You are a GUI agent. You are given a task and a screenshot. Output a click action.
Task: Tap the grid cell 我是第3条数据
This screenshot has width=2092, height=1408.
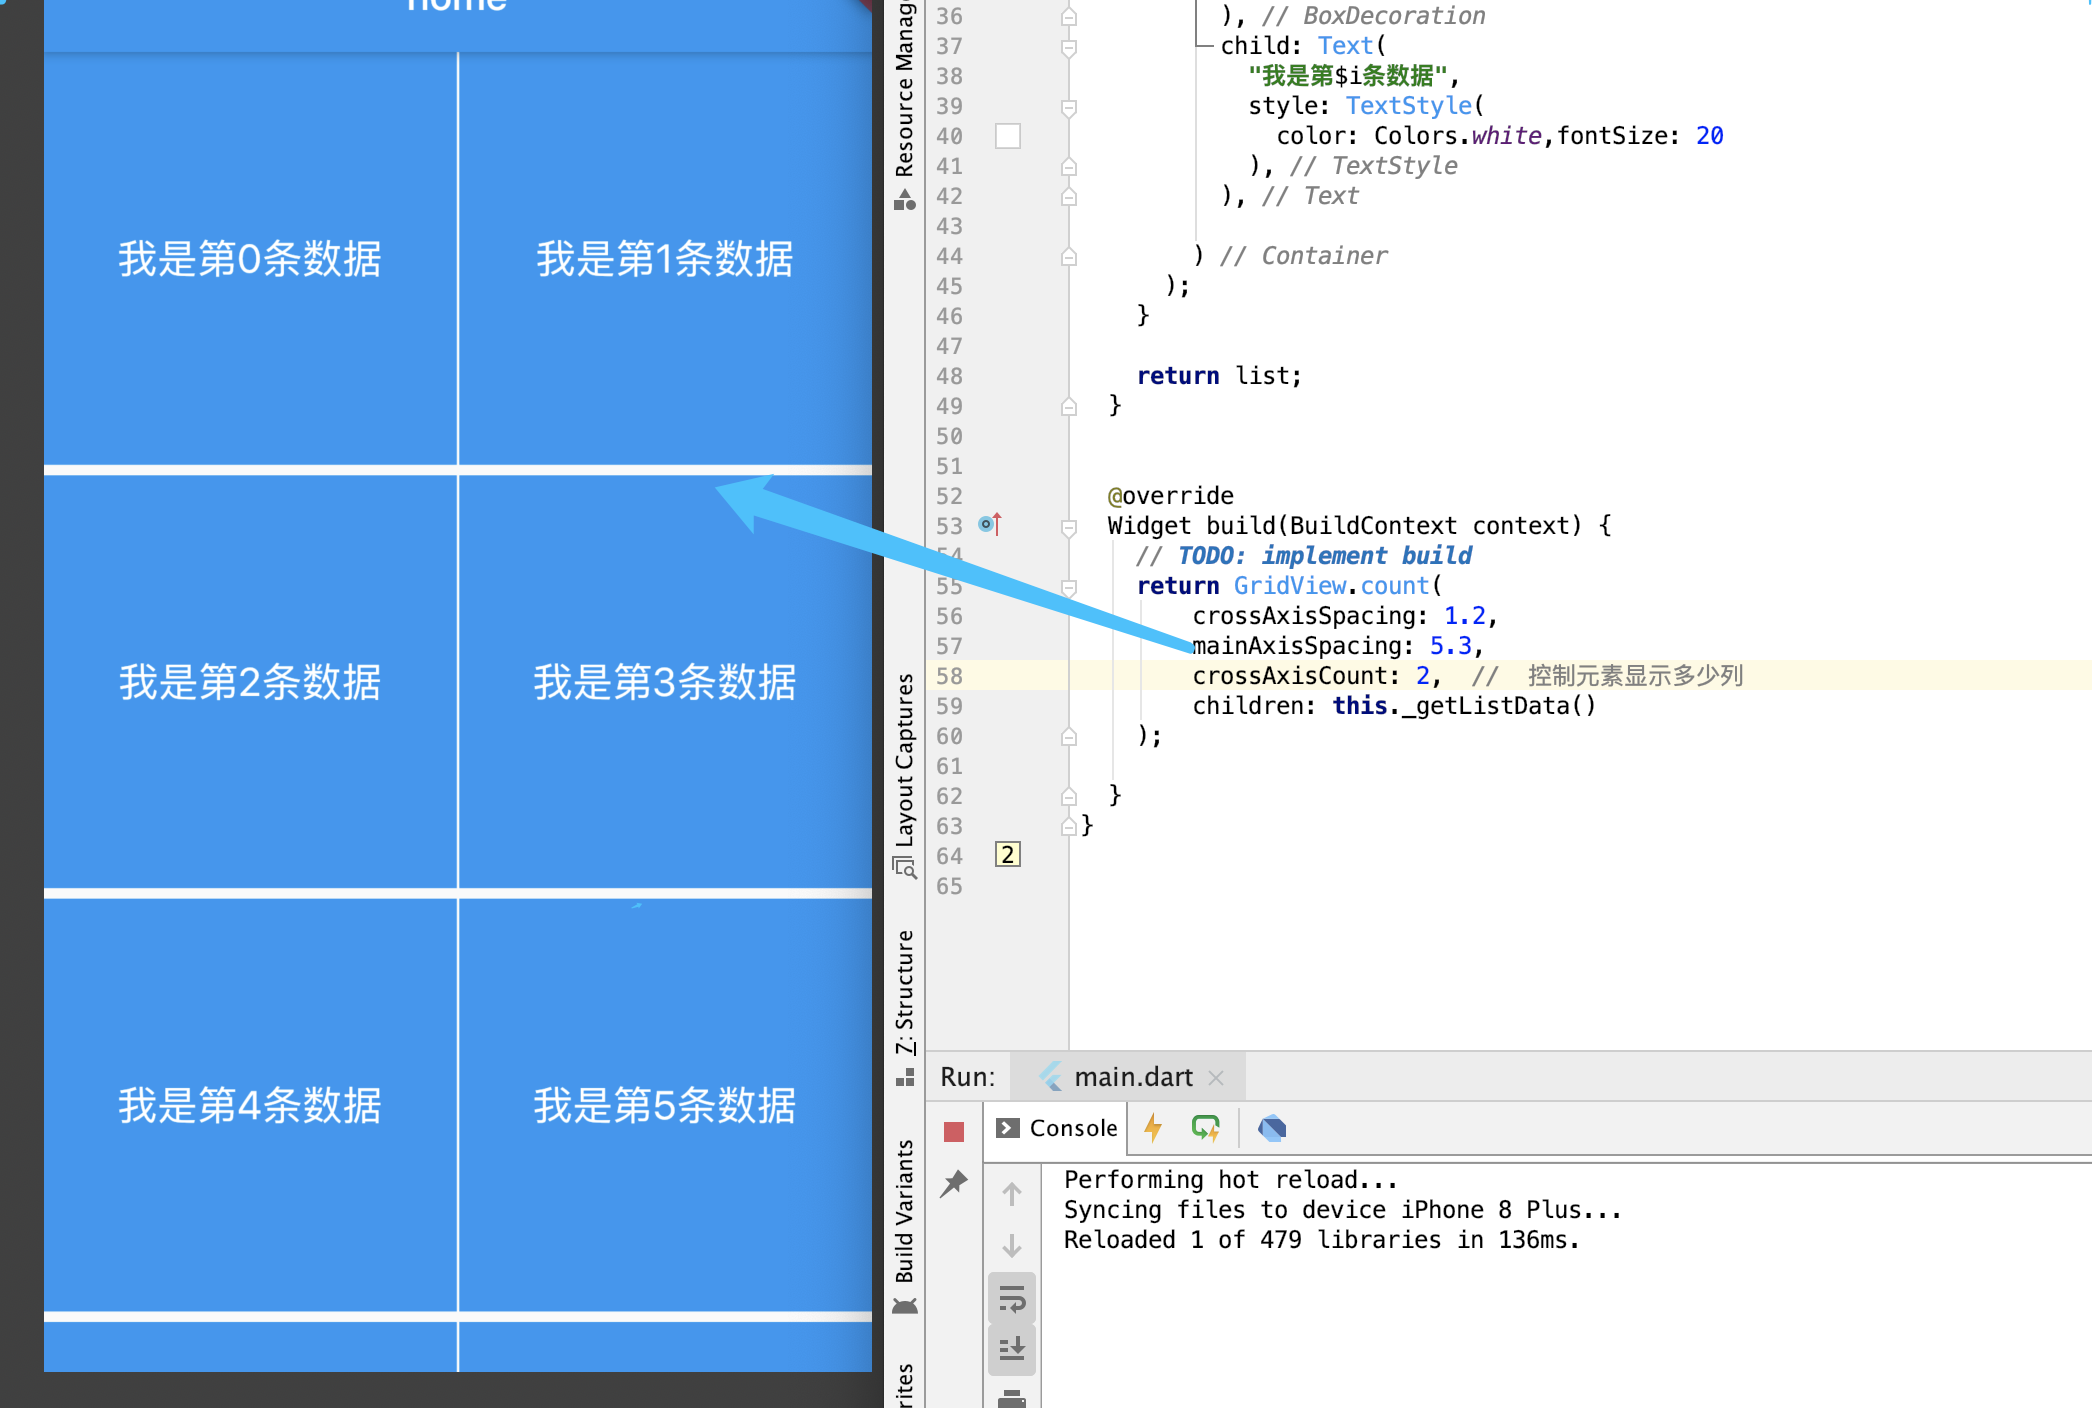tap(665, 682)
